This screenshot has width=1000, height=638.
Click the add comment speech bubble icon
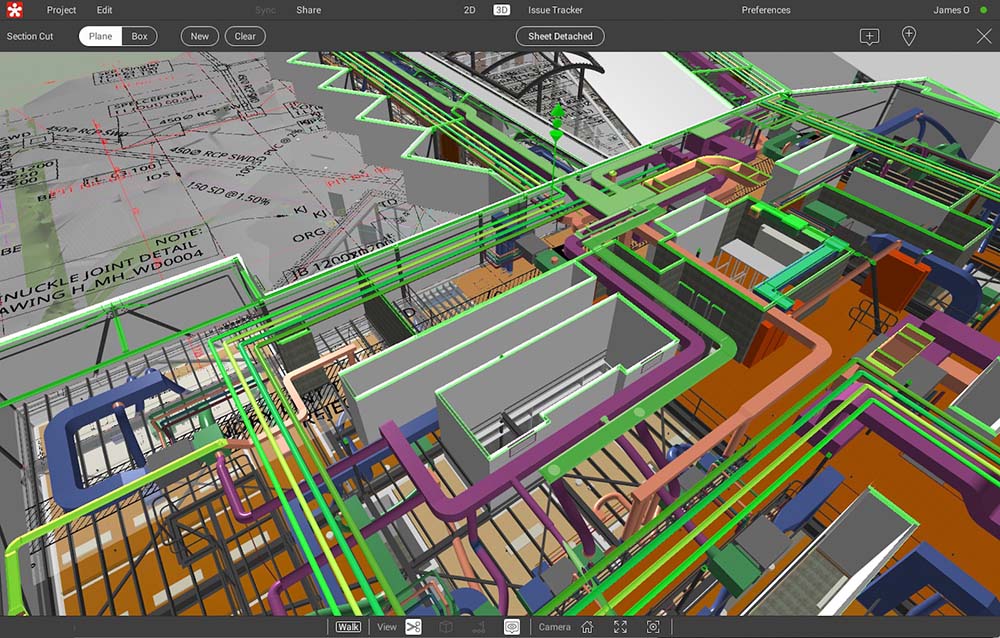click(869, 36)
